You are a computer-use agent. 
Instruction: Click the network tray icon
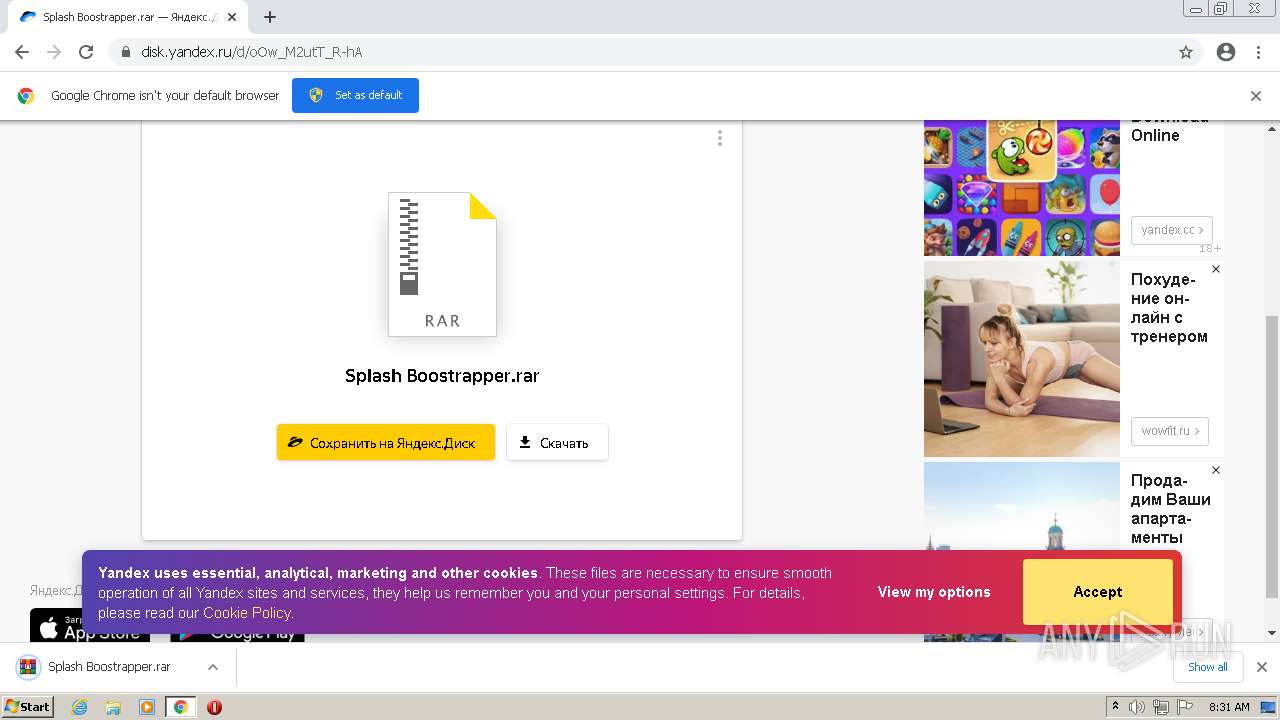(x=1161, y=707)
